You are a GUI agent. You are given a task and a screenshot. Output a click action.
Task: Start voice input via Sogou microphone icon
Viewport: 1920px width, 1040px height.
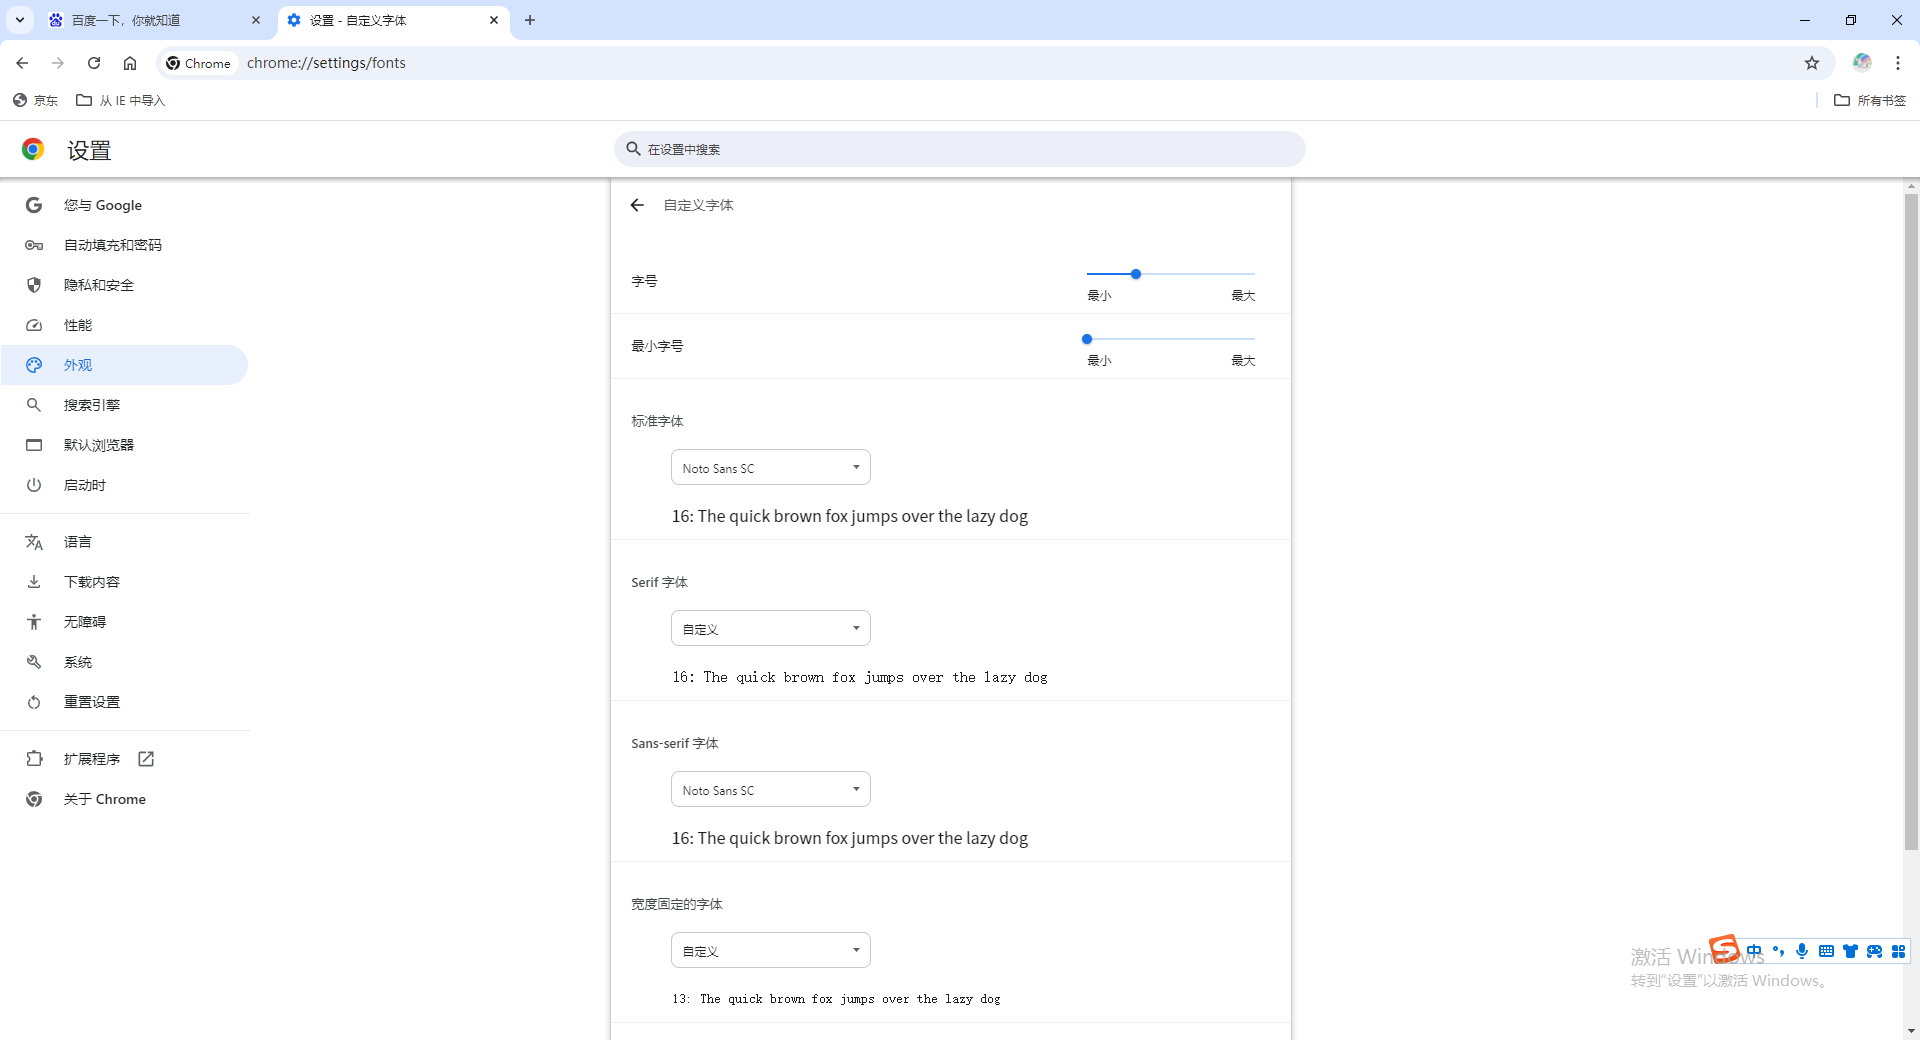coord(1802,951)
